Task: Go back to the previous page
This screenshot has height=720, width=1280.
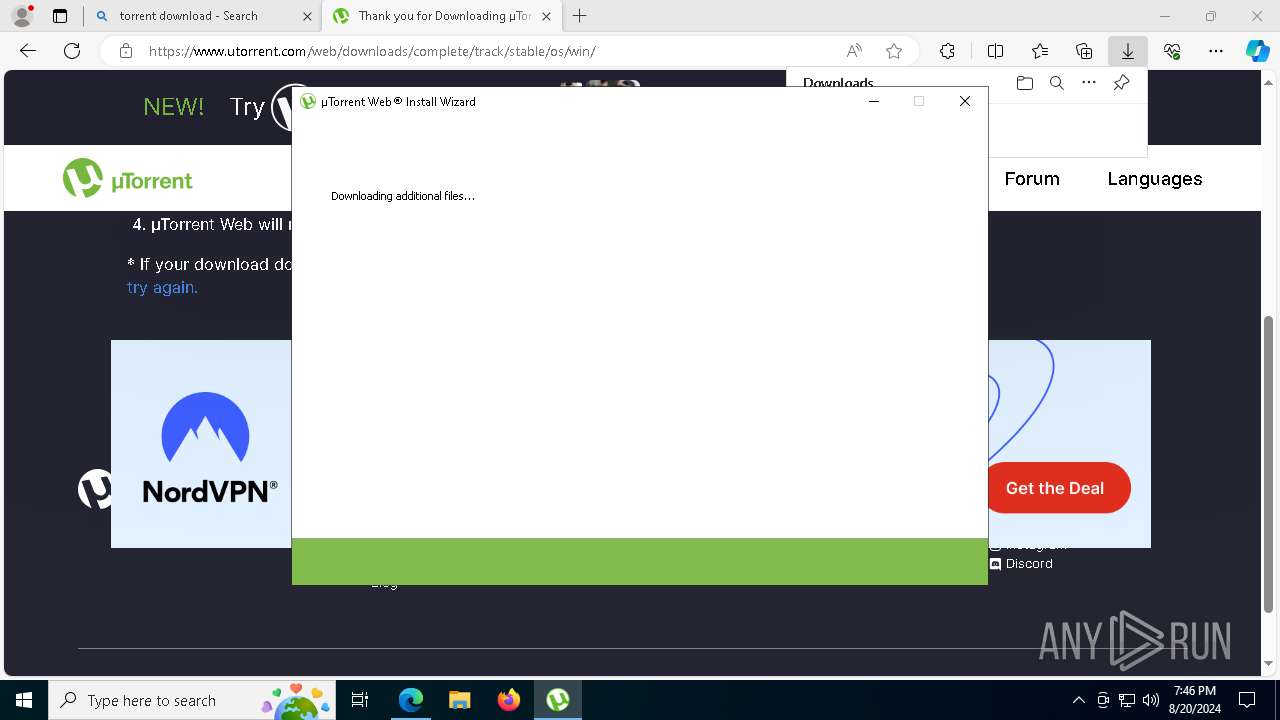Action: [x=28, y=51]
